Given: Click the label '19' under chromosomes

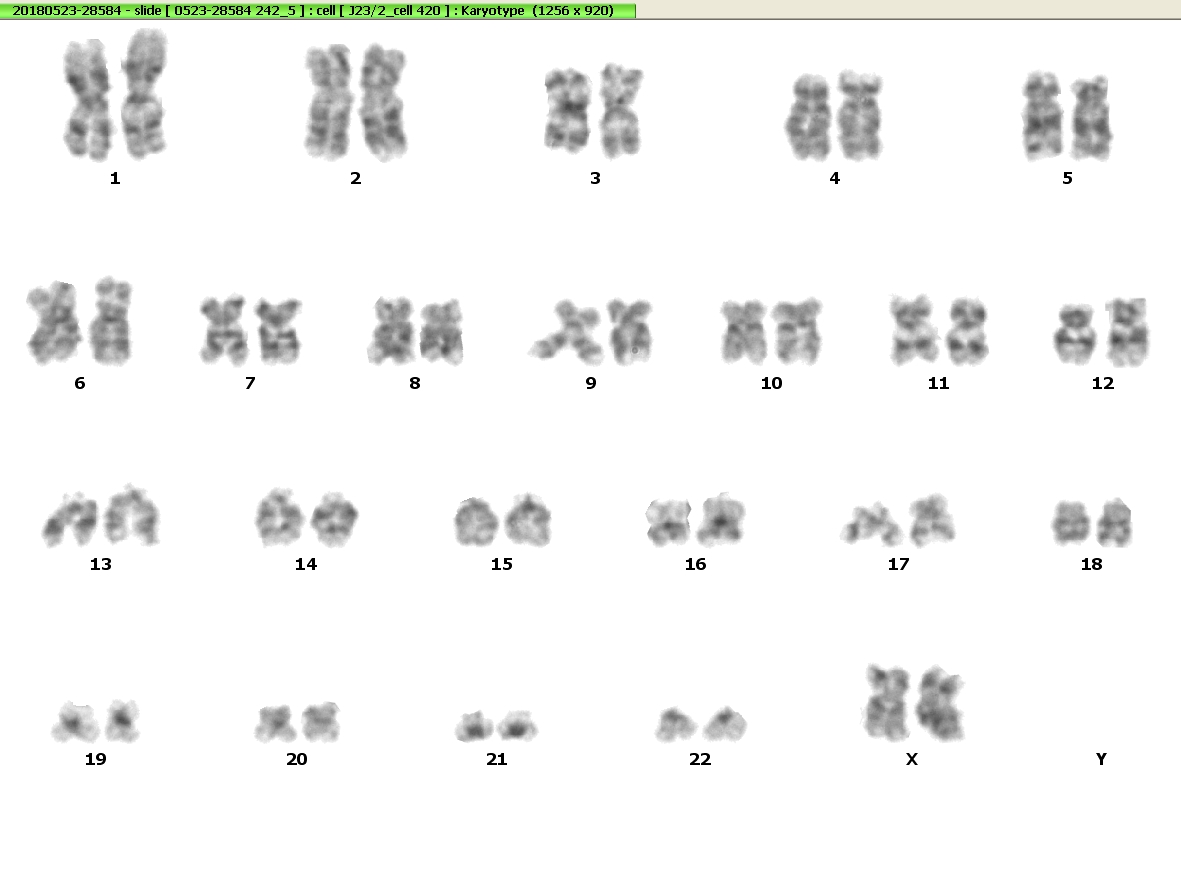Looking at the screenshot, I should [x=96, y=759].
